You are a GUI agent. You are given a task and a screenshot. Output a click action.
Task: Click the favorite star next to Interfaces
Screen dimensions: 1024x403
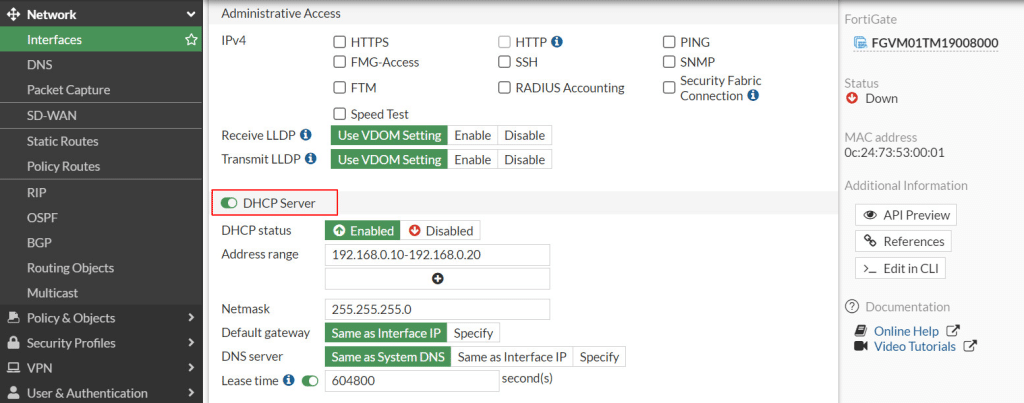pos(191,40)
